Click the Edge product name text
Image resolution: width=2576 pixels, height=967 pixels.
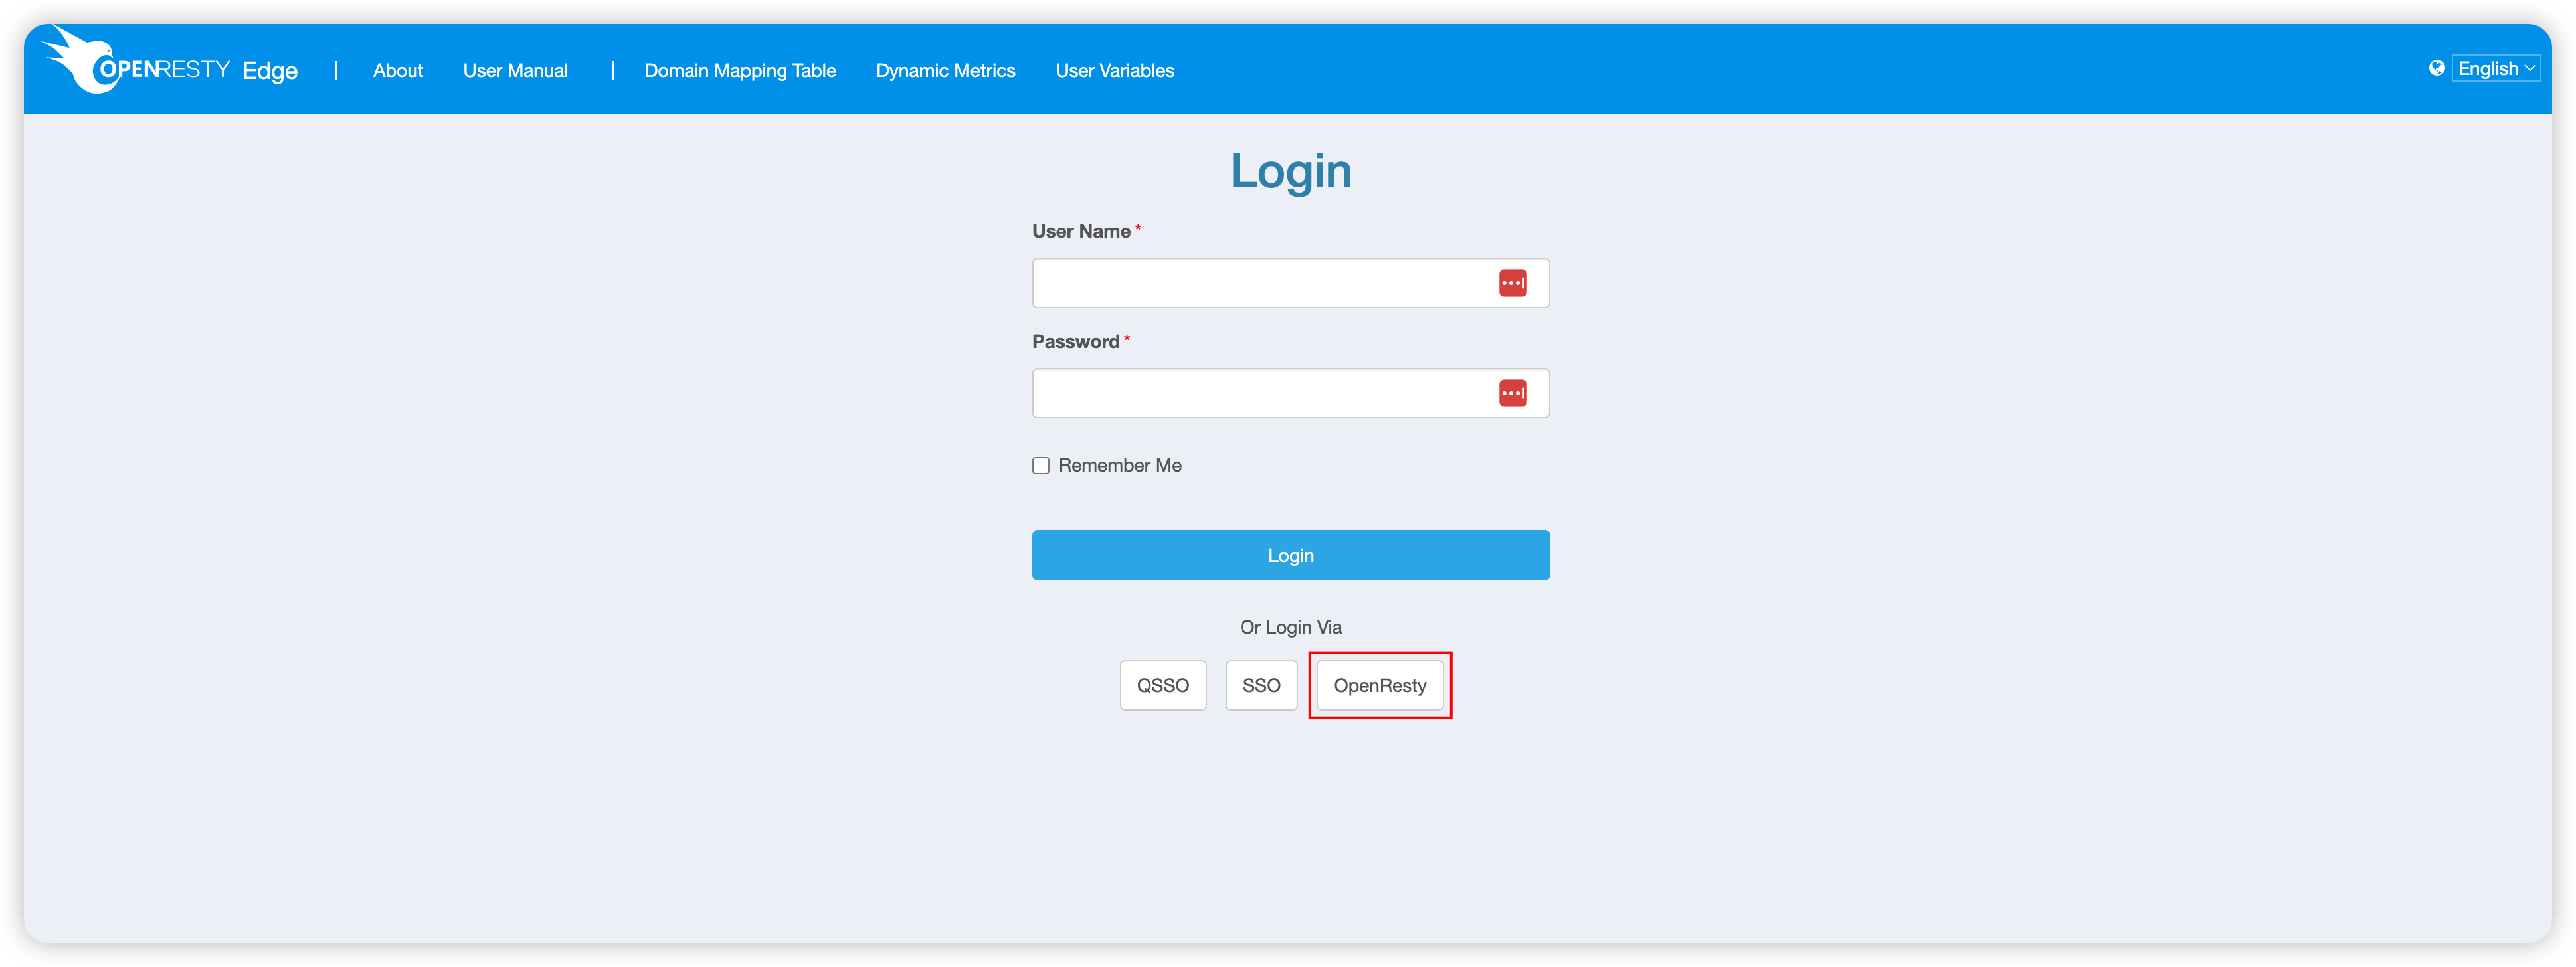point(270,71)
